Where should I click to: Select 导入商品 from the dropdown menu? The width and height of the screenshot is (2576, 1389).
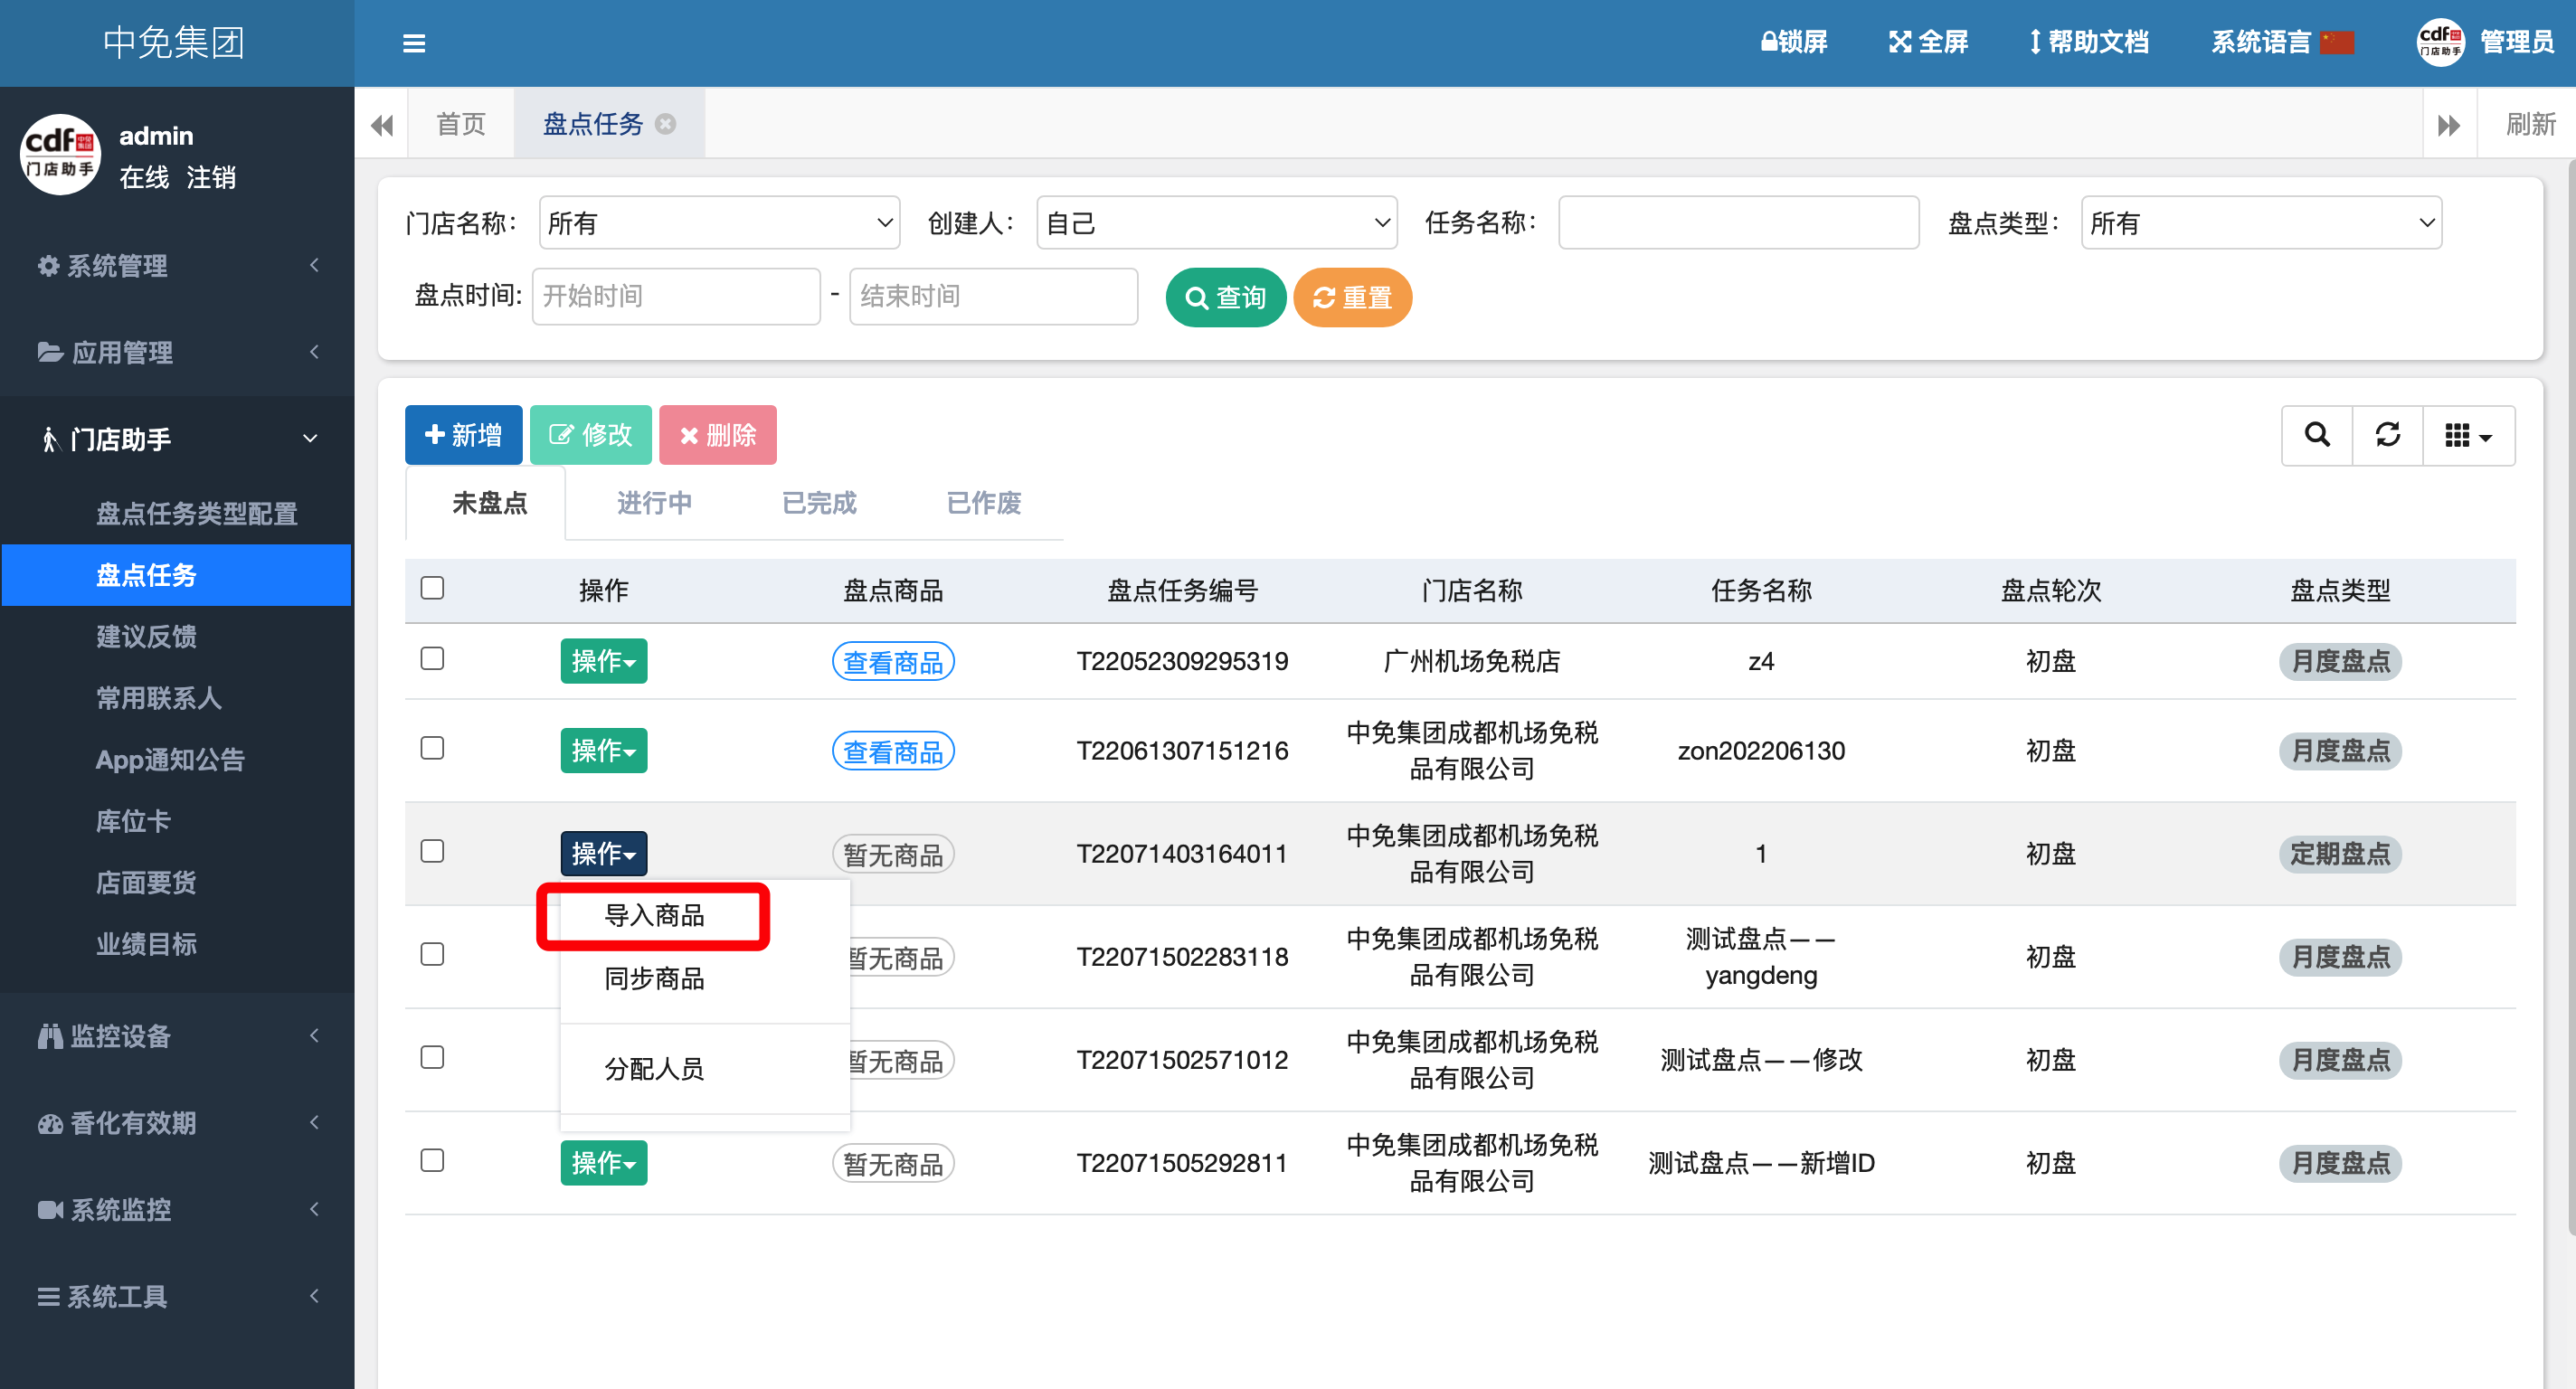654,915
